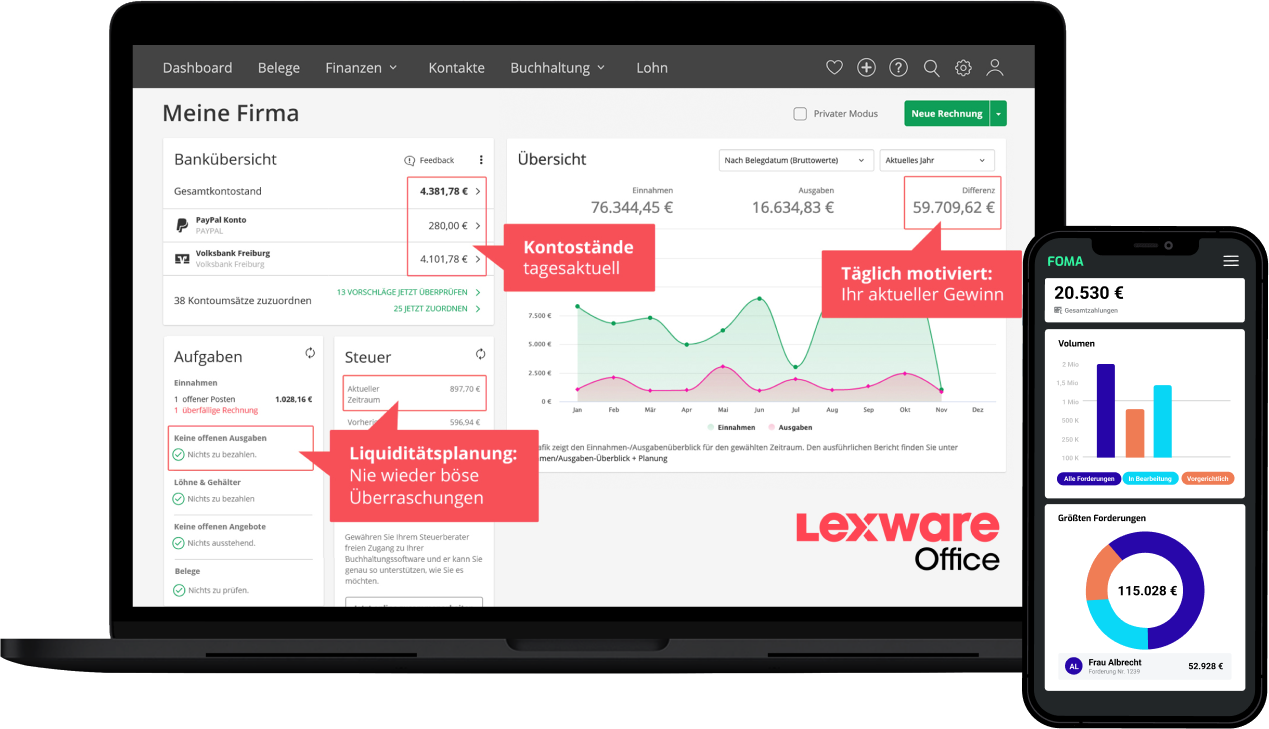Click the Ausgaben total 16.634,83 €
The width and height of the screenshot is (1269, 729).
coord(793,208)
